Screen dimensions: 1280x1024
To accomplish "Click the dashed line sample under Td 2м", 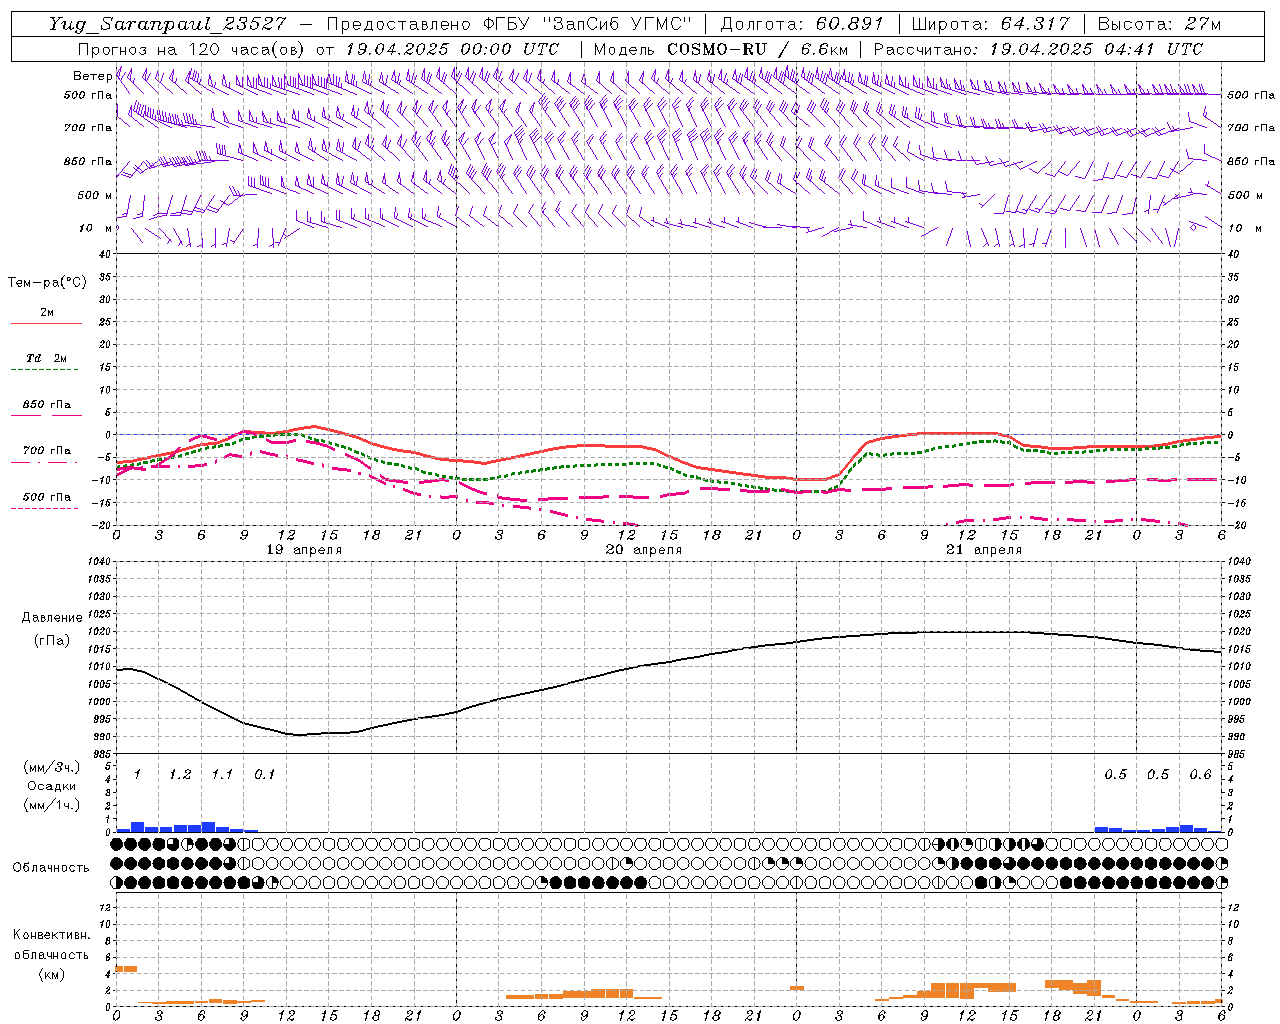I will point(44,370).
